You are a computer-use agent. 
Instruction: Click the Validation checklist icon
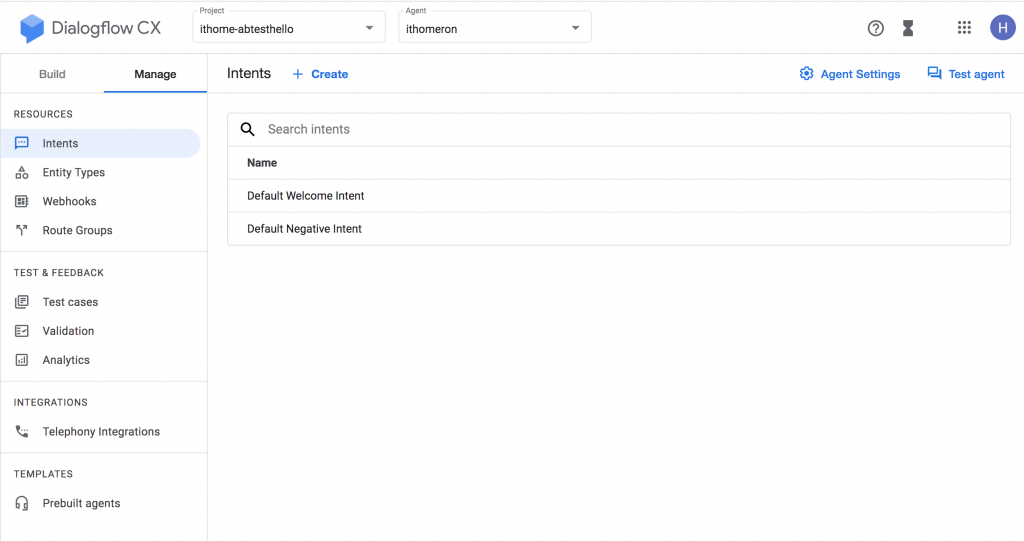click(22, 331)
